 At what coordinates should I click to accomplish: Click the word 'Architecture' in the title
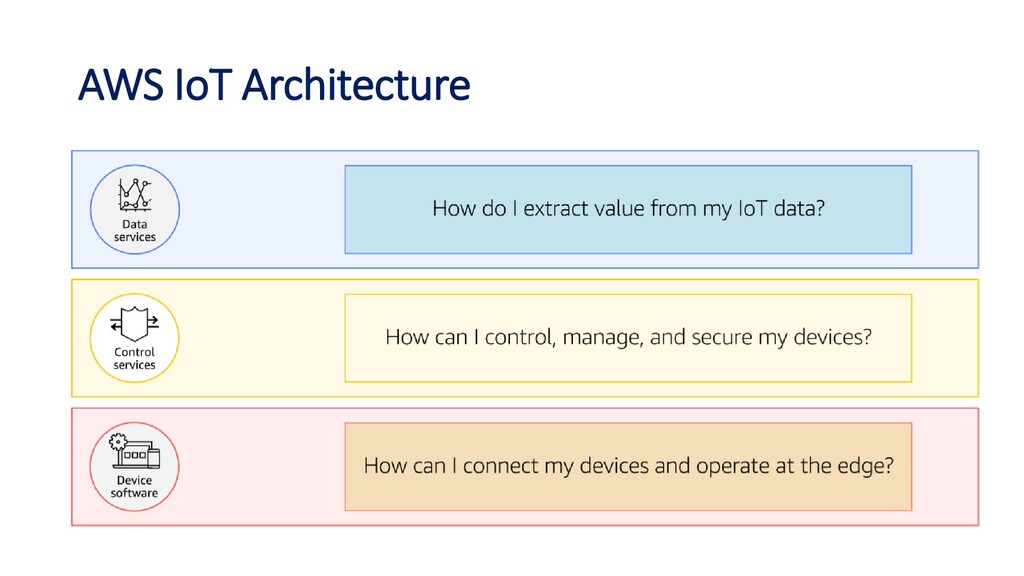(356, 85)
